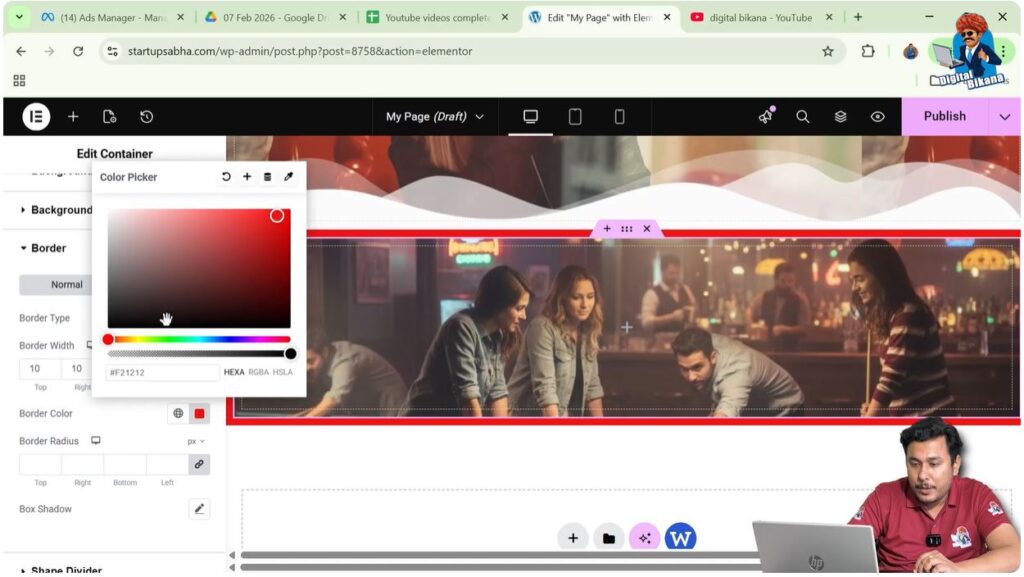Open the Structure layers icon
This screenshot has height=577, width=1024.
[x=840, y=117]
